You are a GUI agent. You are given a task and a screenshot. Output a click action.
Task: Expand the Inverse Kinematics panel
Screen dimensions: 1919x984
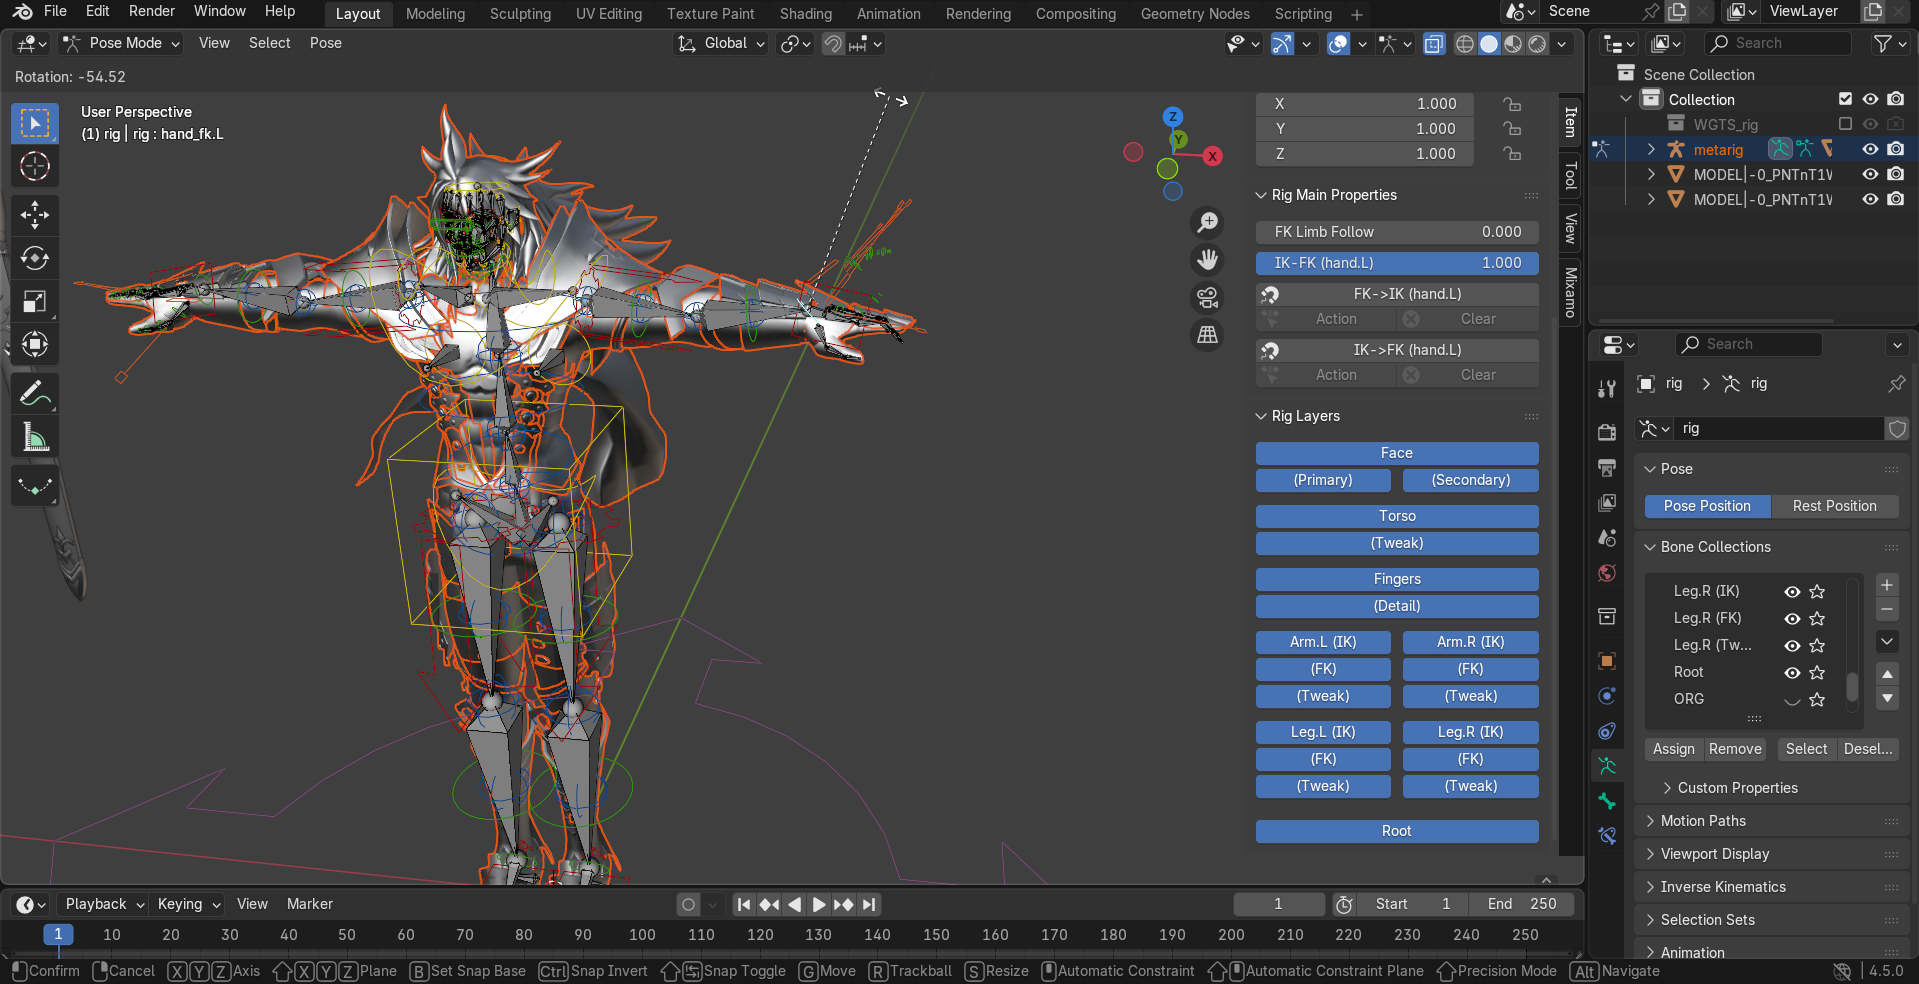[1722, 887]
